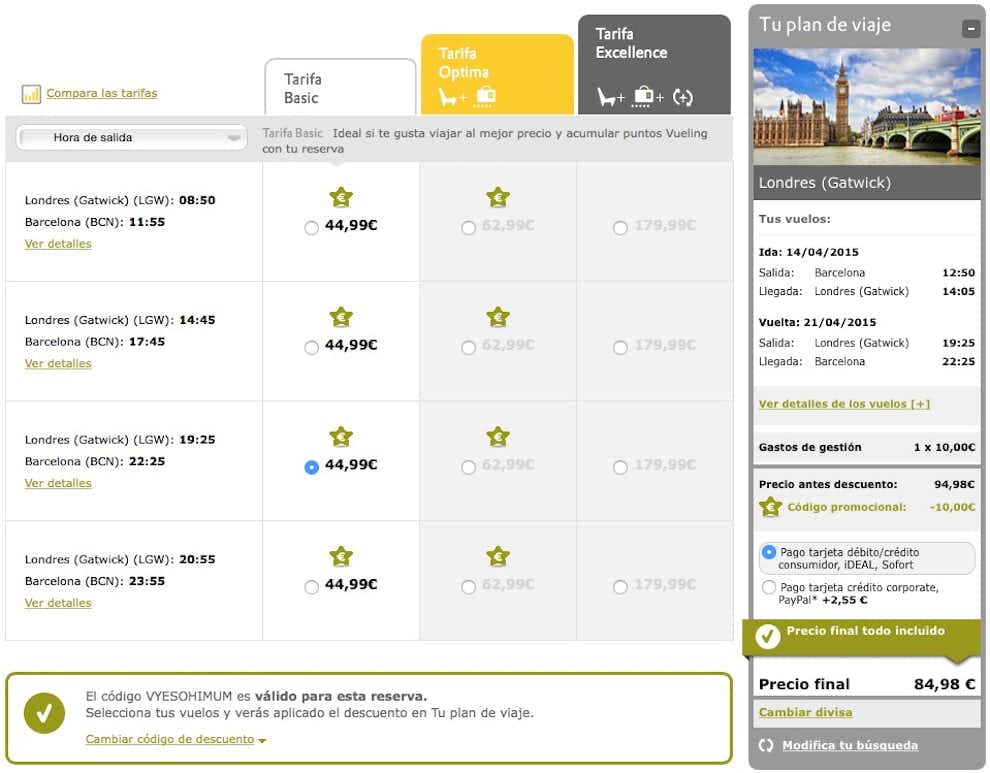Click the Cambiar divisa link
This screenshot has height=773, width=990.
pyautogui.click(x=806, y=712)
